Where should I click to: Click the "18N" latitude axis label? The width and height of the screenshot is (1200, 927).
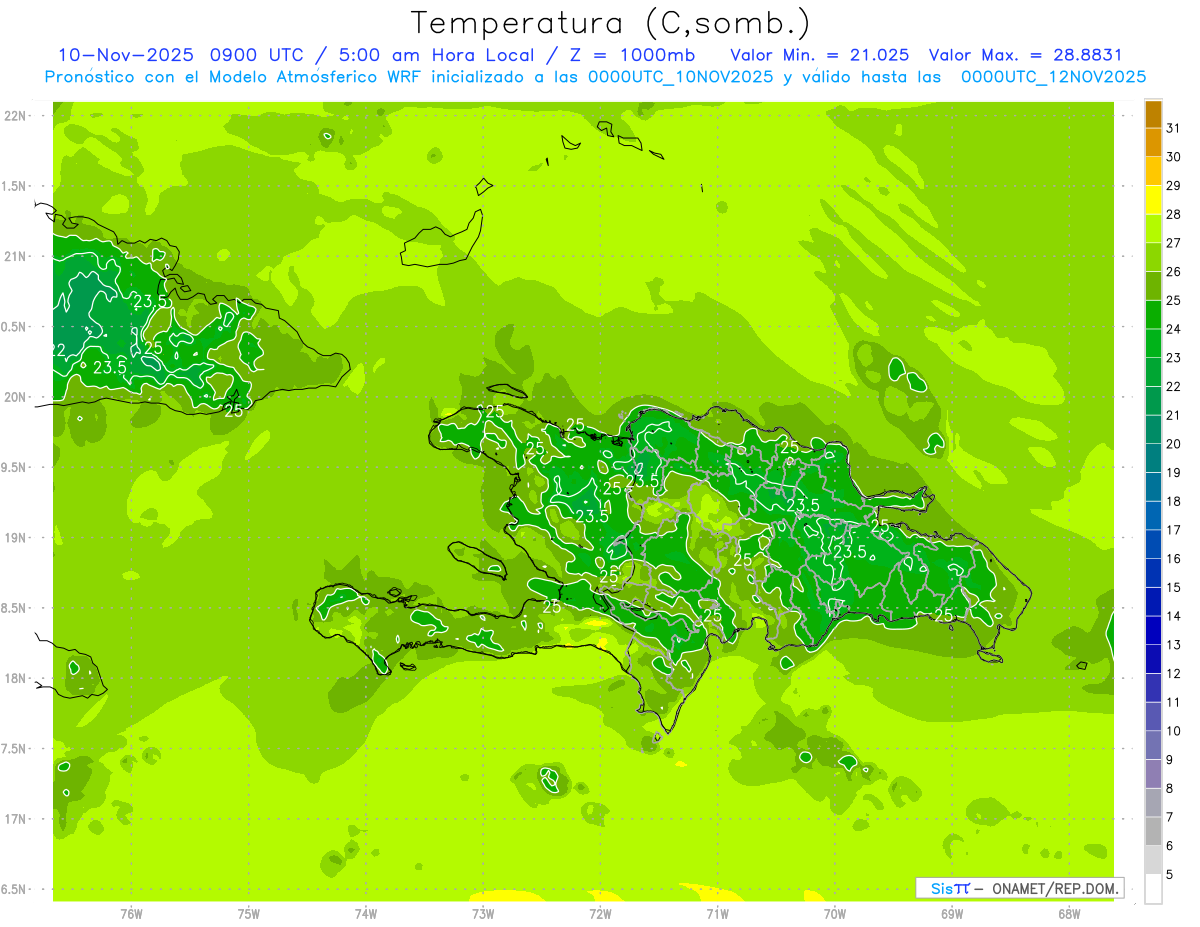coord(15,678)
